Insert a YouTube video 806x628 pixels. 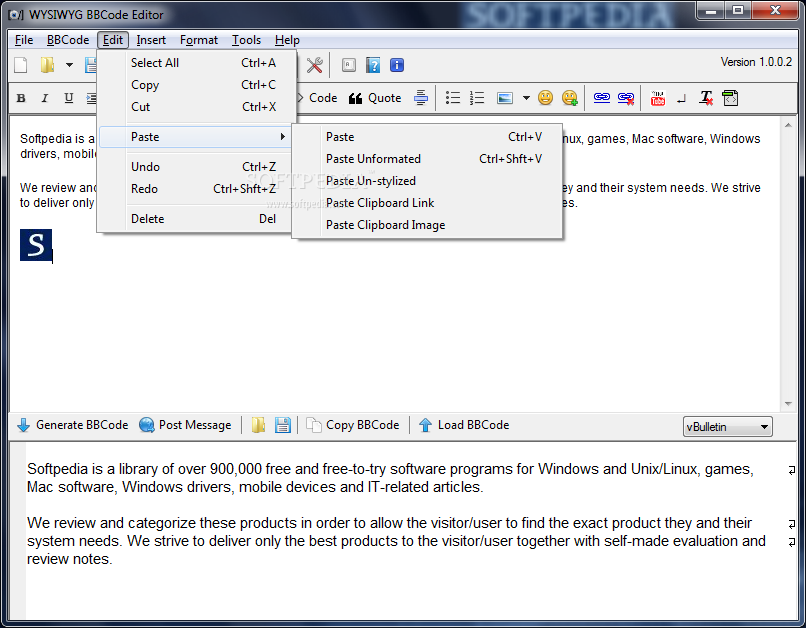(x=657, y=98)
